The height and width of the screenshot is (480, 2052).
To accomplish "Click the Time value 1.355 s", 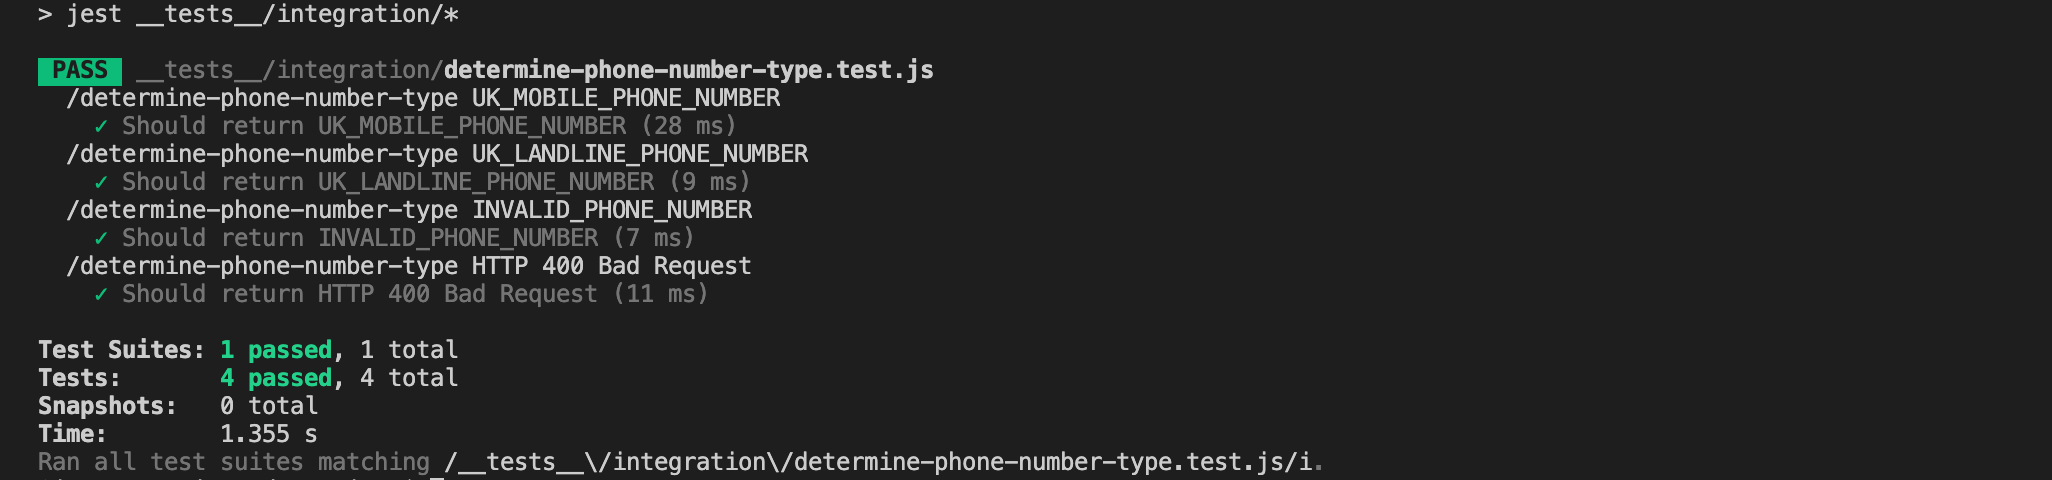I will pos(269,434).
